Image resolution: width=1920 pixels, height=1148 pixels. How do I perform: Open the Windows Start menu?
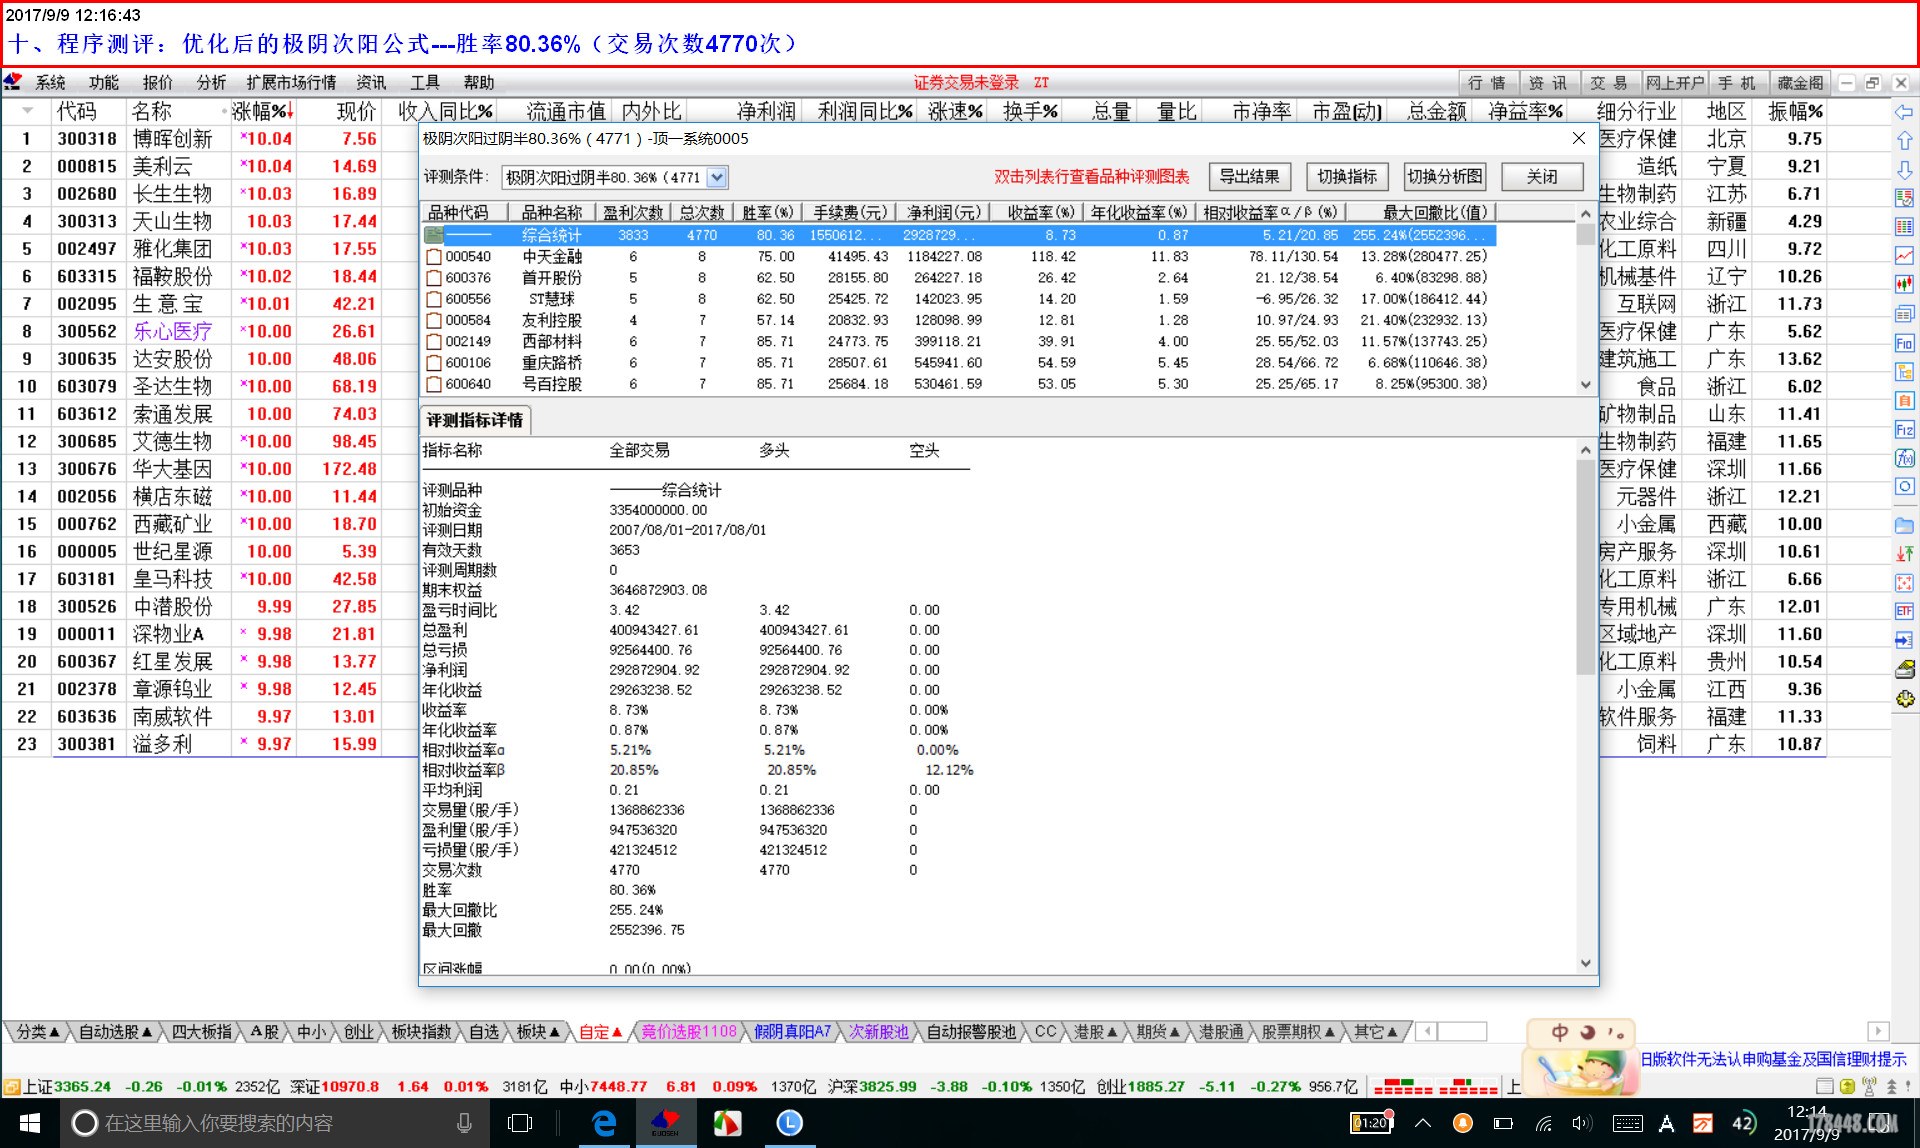click(x=29, y=1123)
